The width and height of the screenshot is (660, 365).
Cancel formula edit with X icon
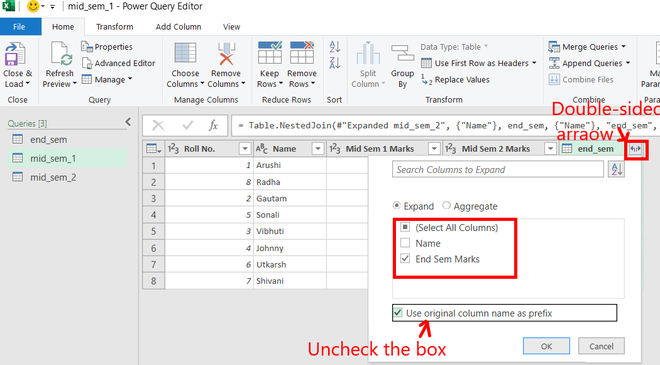click(x=158, y=125)
